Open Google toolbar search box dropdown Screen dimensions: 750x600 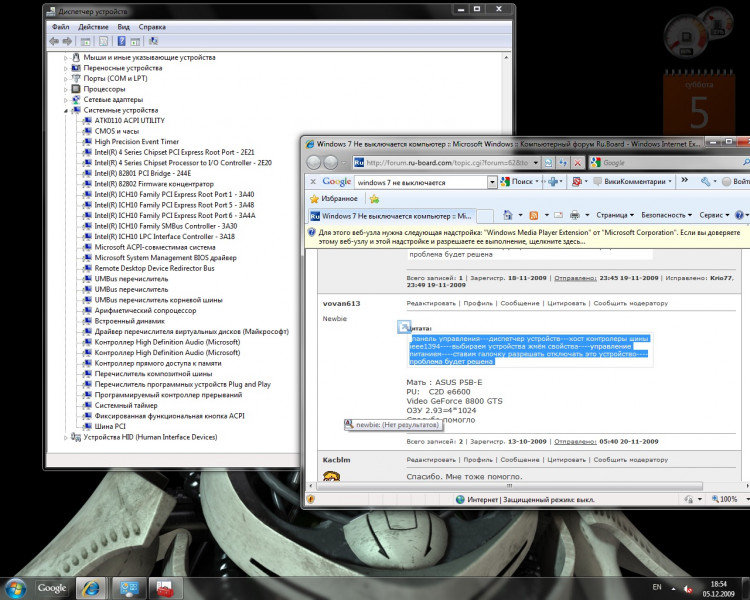[x=492, y=182]
